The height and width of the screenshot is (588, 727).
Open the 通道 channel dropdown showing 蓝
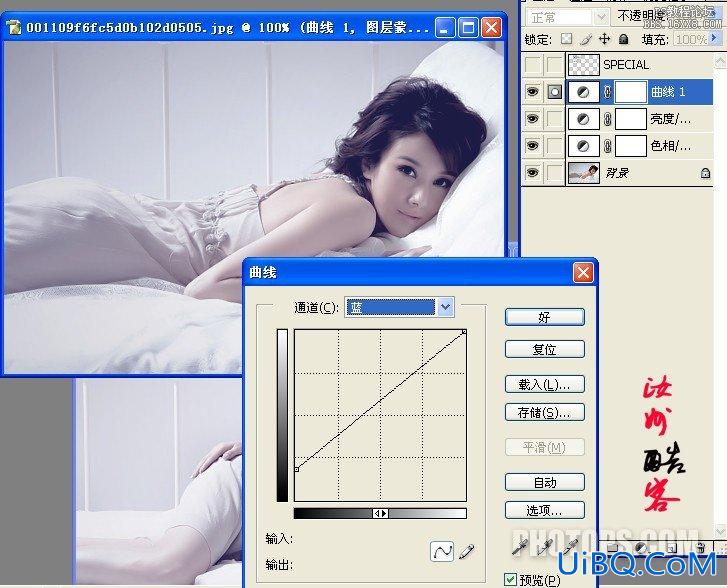[x=399, y=307]
